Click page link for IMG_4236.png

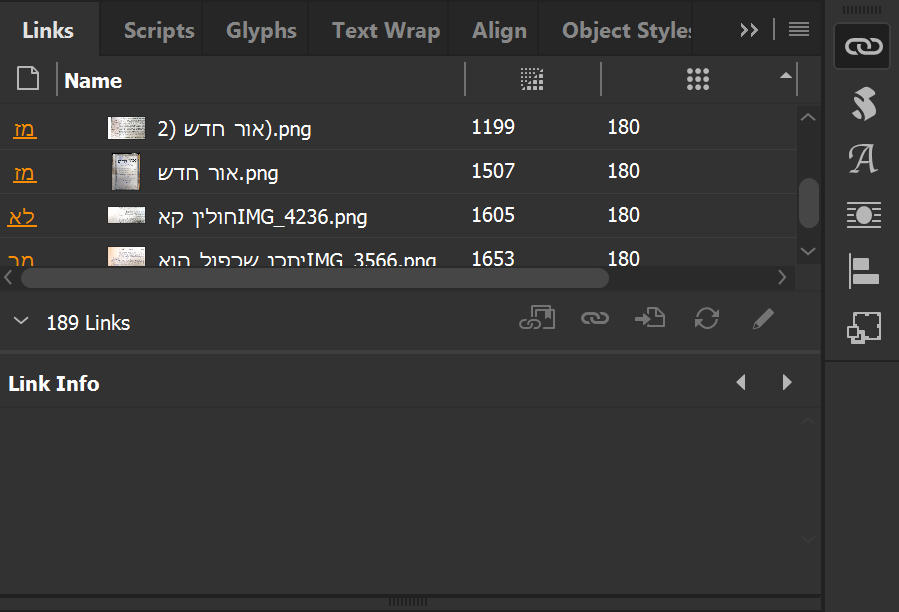(x=22, y=216)
